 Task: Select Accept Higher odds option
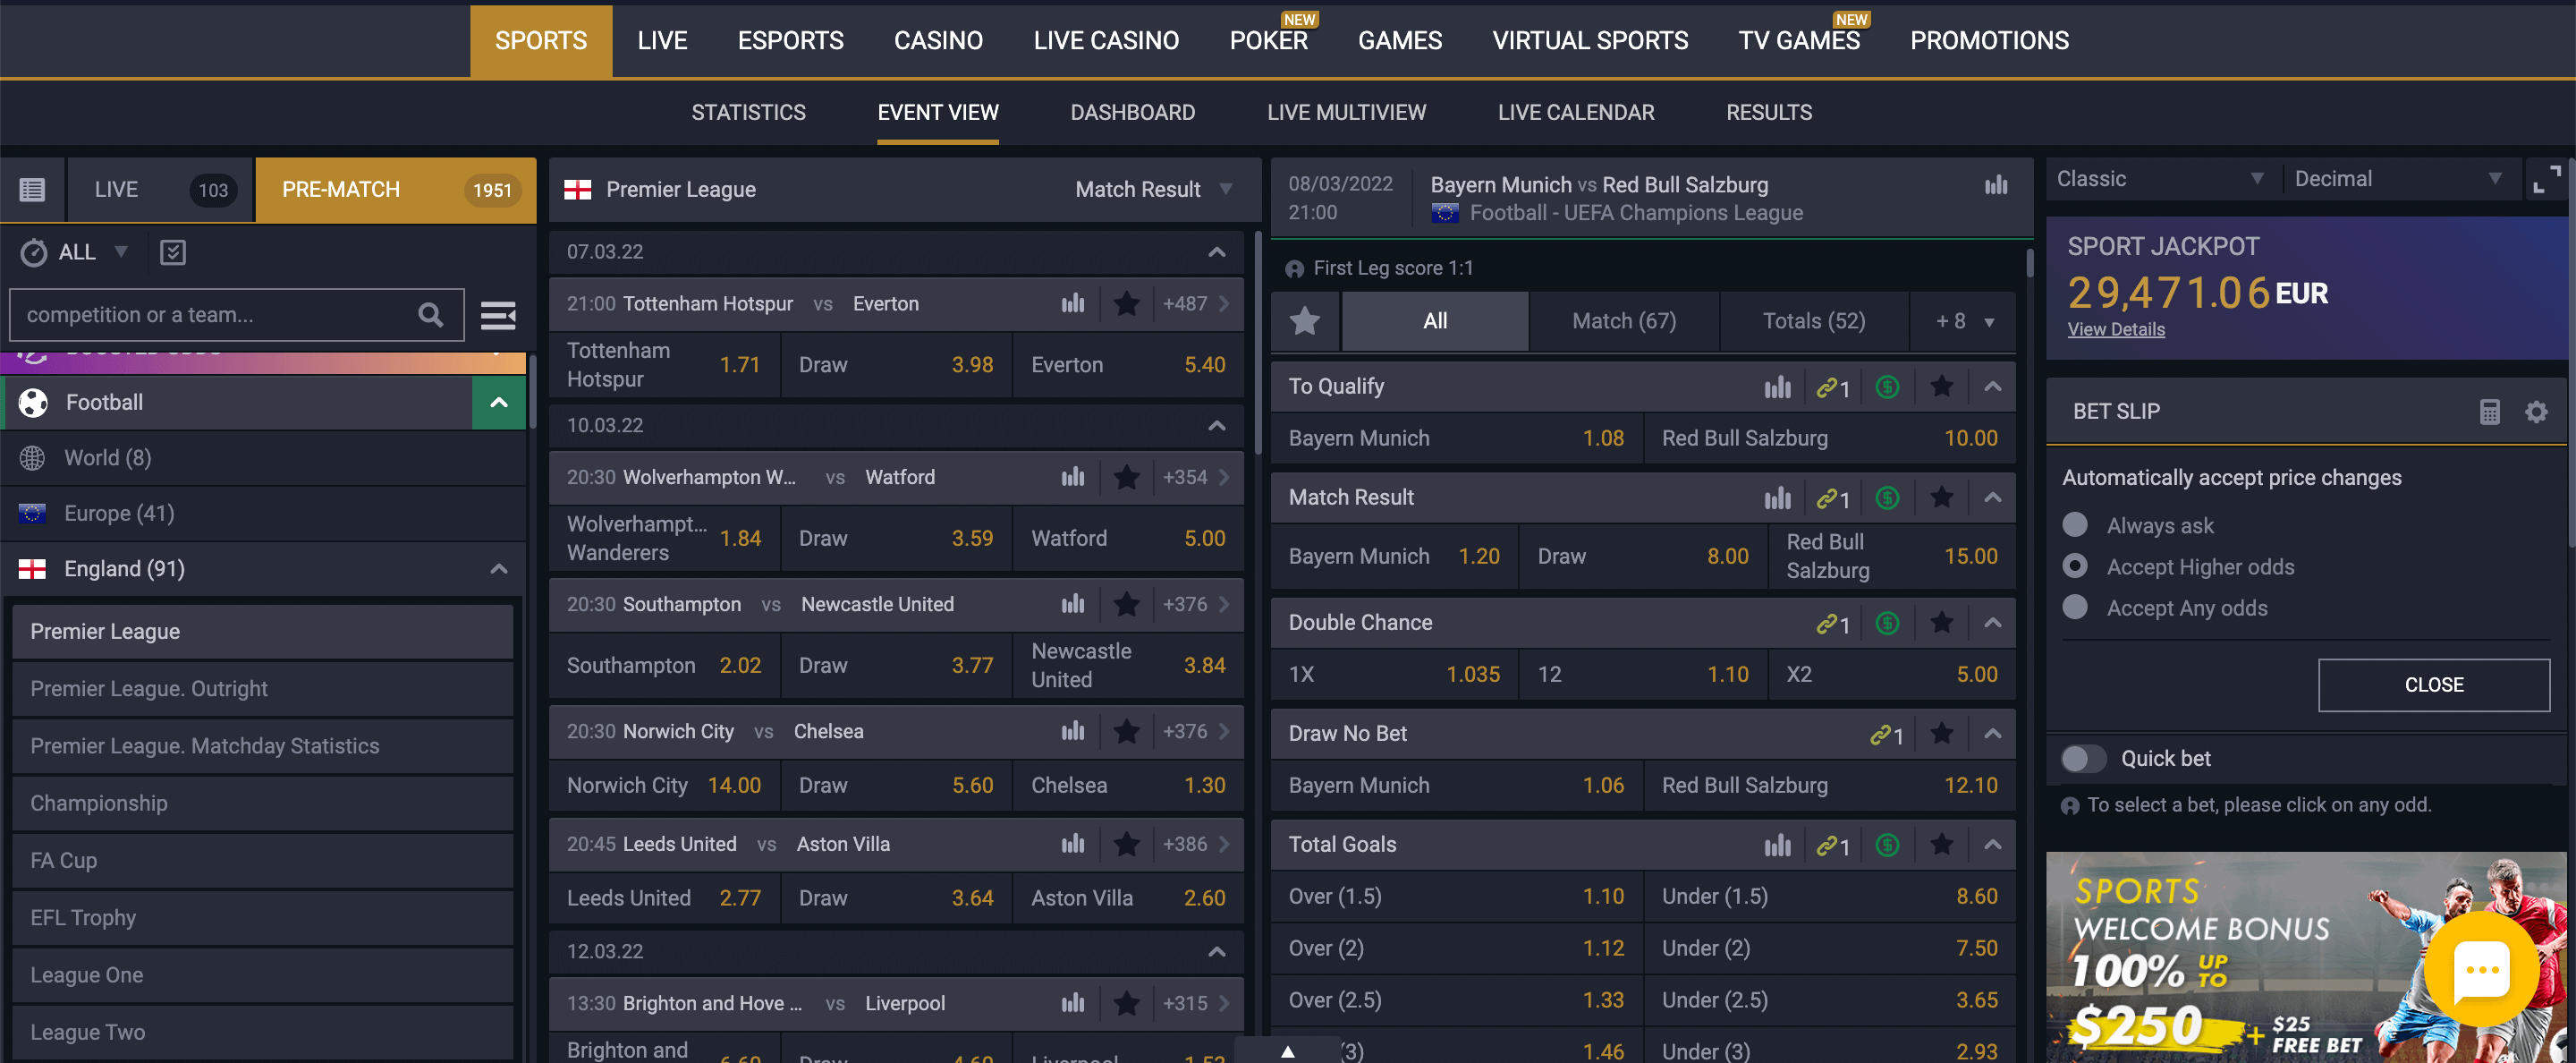(2074, 566)
